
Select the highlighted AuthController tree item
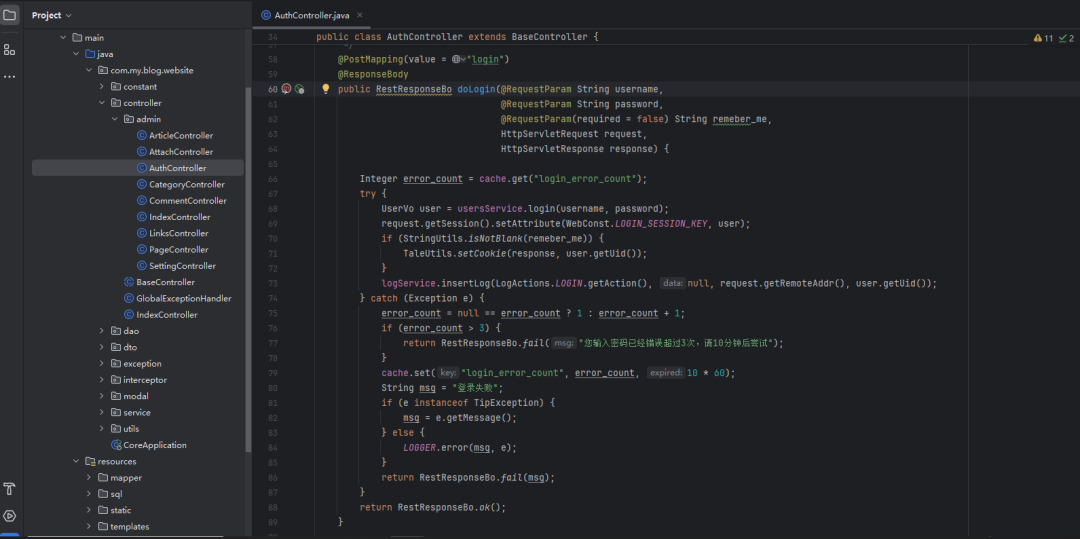pos(138,168)
